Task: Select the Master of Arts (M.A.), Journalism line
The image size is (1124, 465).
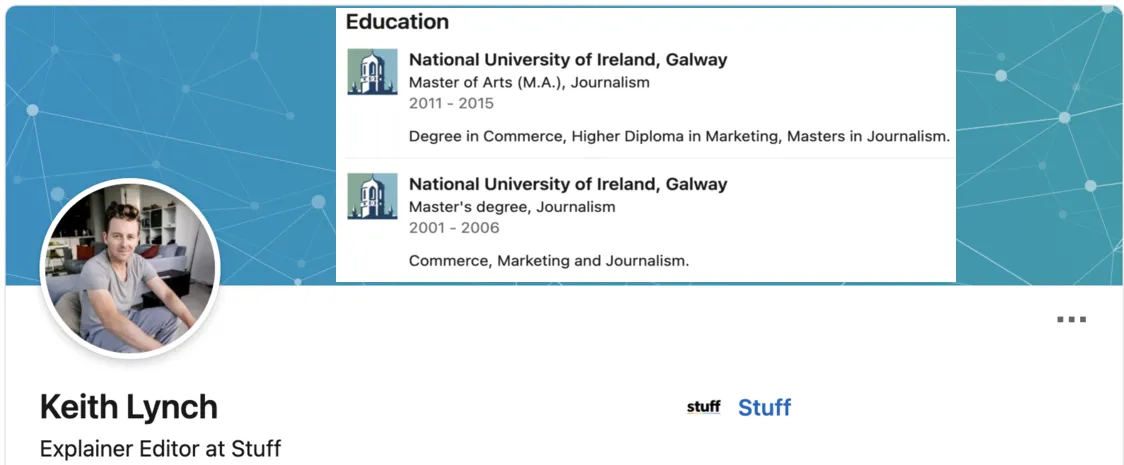Action: (529, 83)
